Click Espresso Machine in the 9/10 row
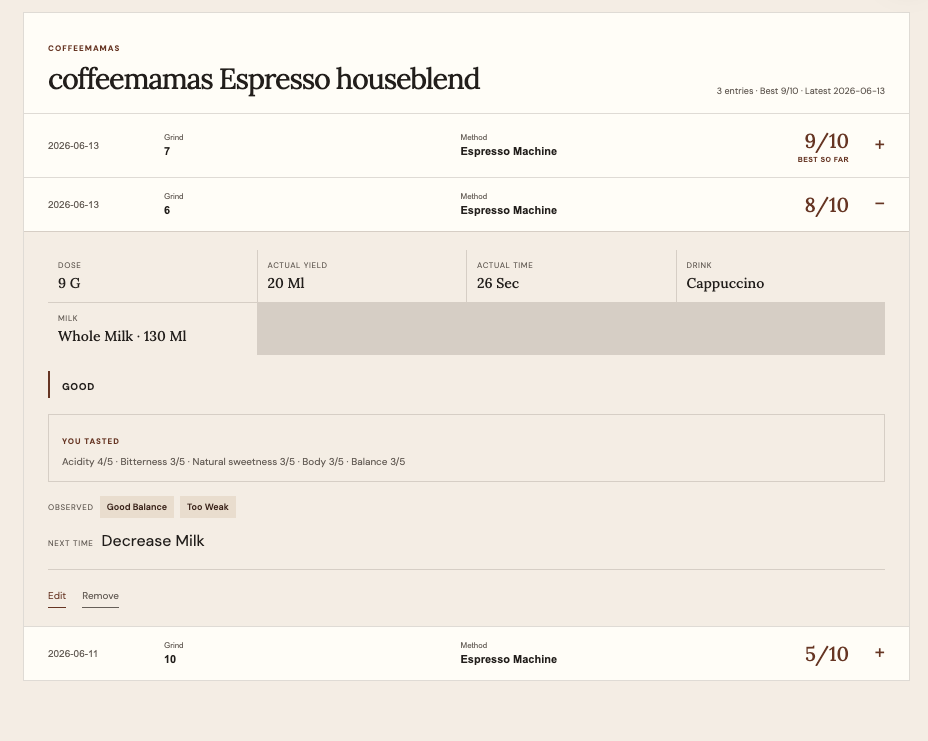 508,152
